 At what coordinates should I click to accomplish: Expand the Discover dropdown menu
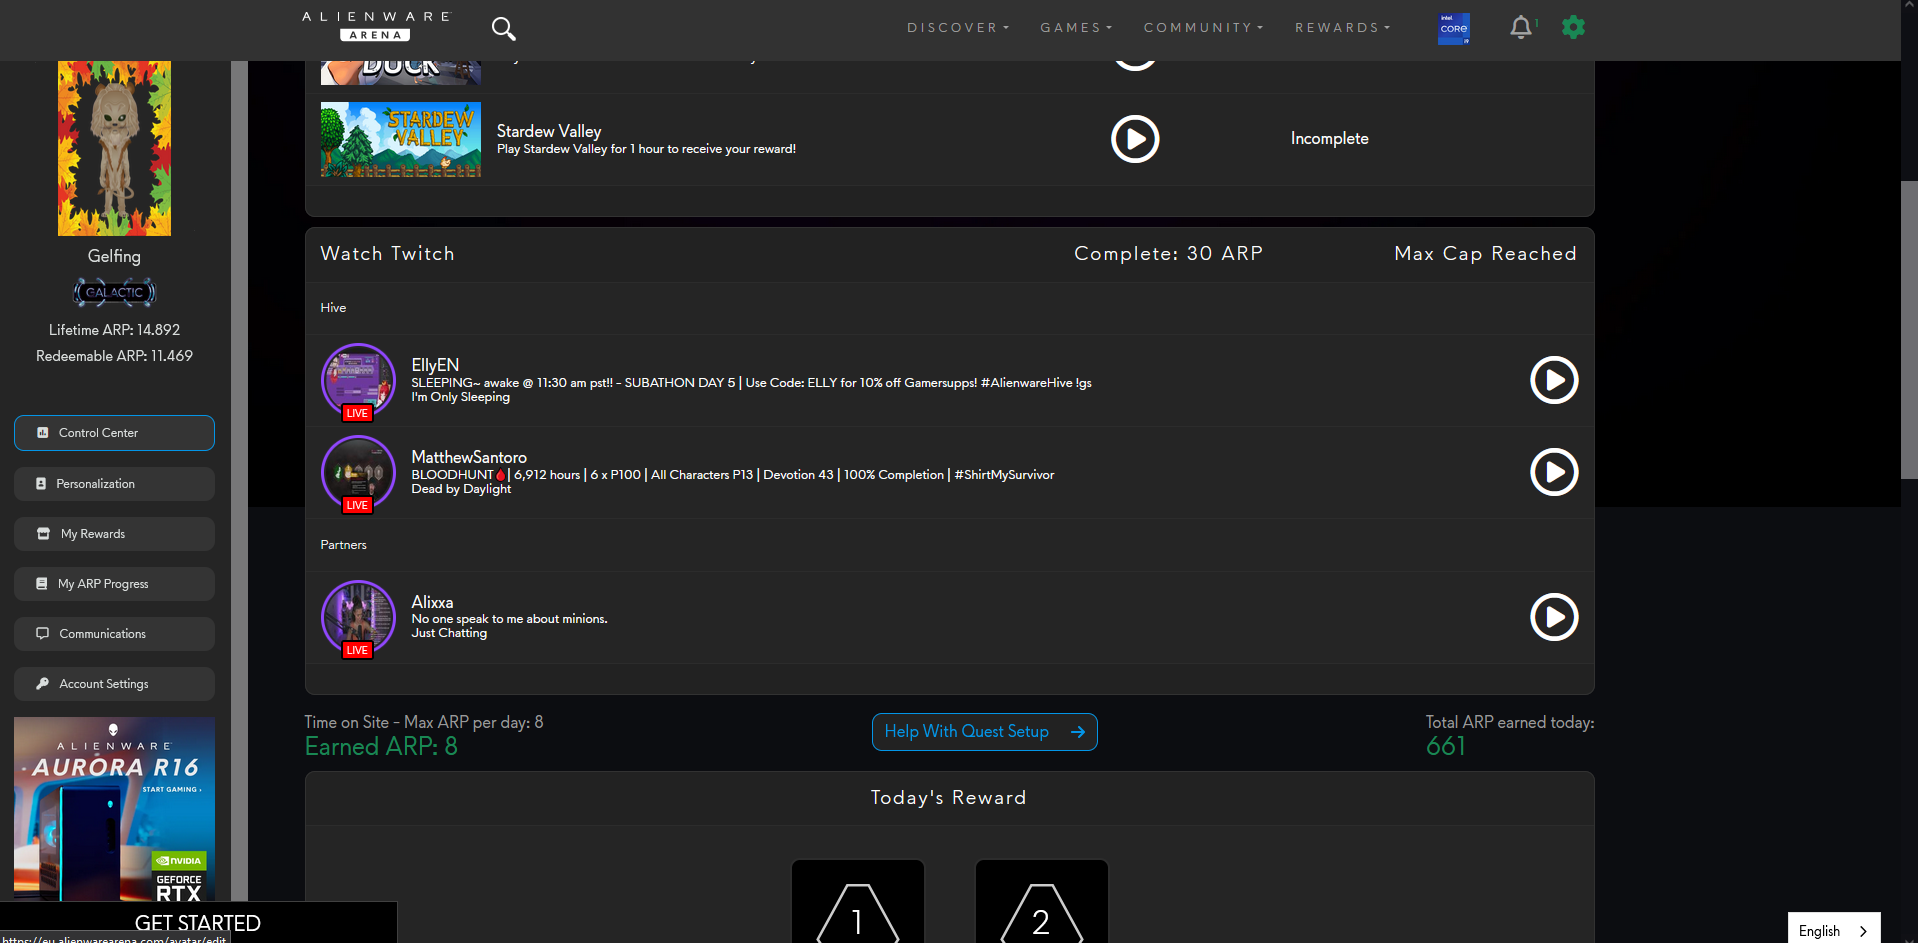pyautogui.click(x=957, y=28)
